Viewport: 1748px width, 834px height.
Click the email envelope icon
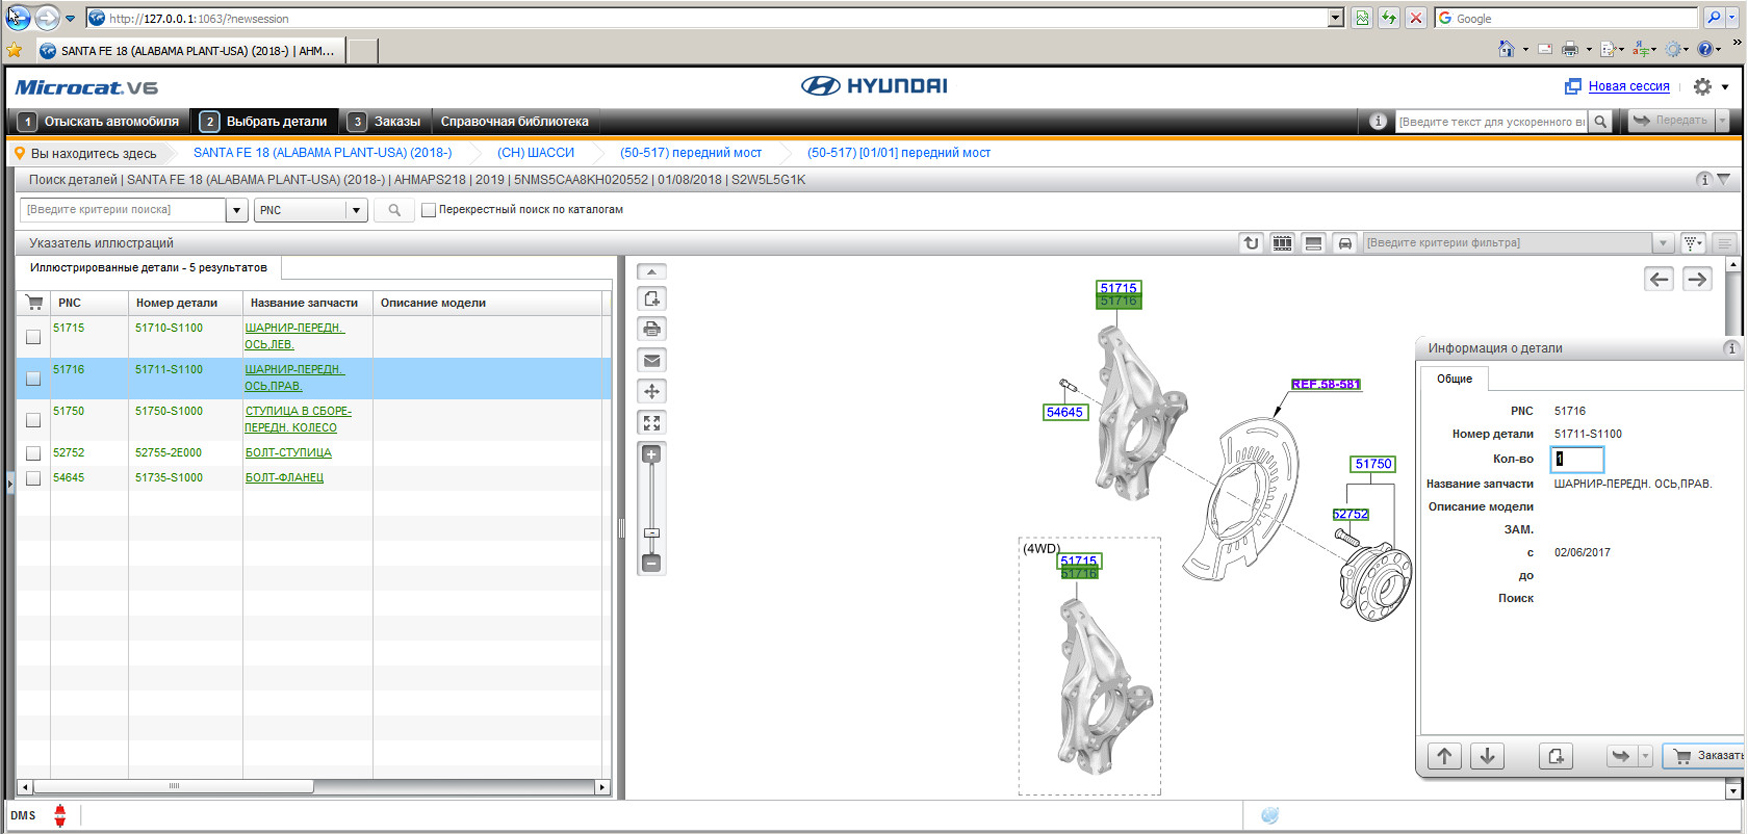pos(652,360)
